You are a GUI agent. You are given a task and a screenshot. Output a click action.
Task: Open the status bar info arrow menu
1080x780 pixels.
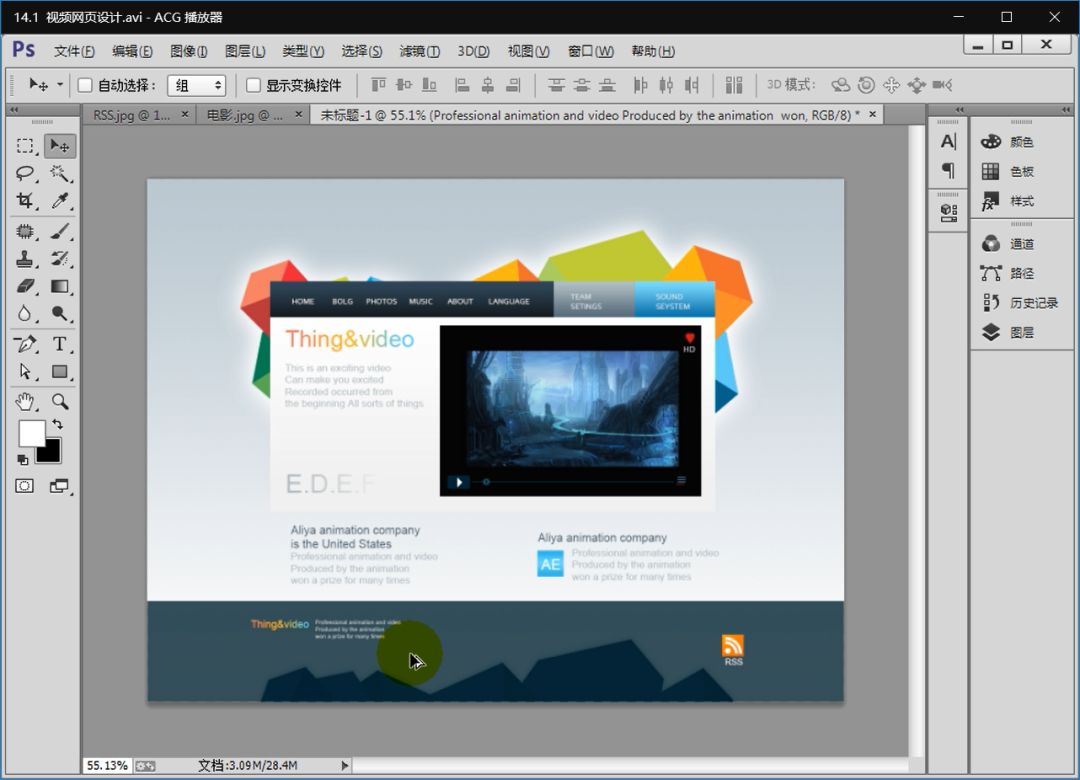click(x=345, y=765)
